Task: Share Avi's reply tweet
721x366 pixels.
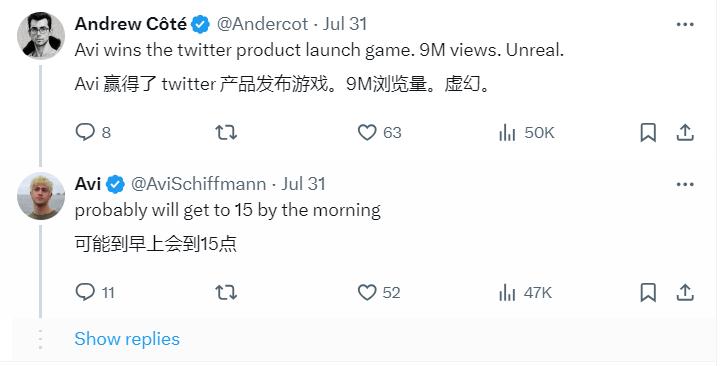Action: [685, 292]
